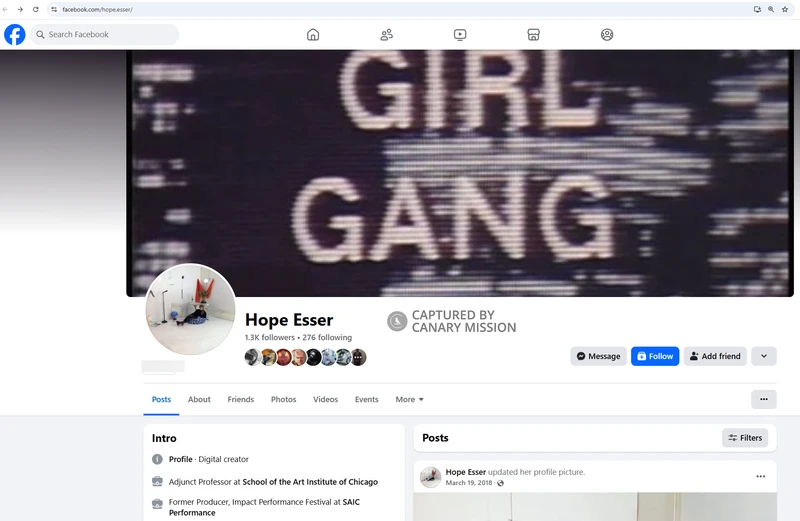Open the GIRL GANG cover photo
800x521 pixels.
tap(460, 173)
